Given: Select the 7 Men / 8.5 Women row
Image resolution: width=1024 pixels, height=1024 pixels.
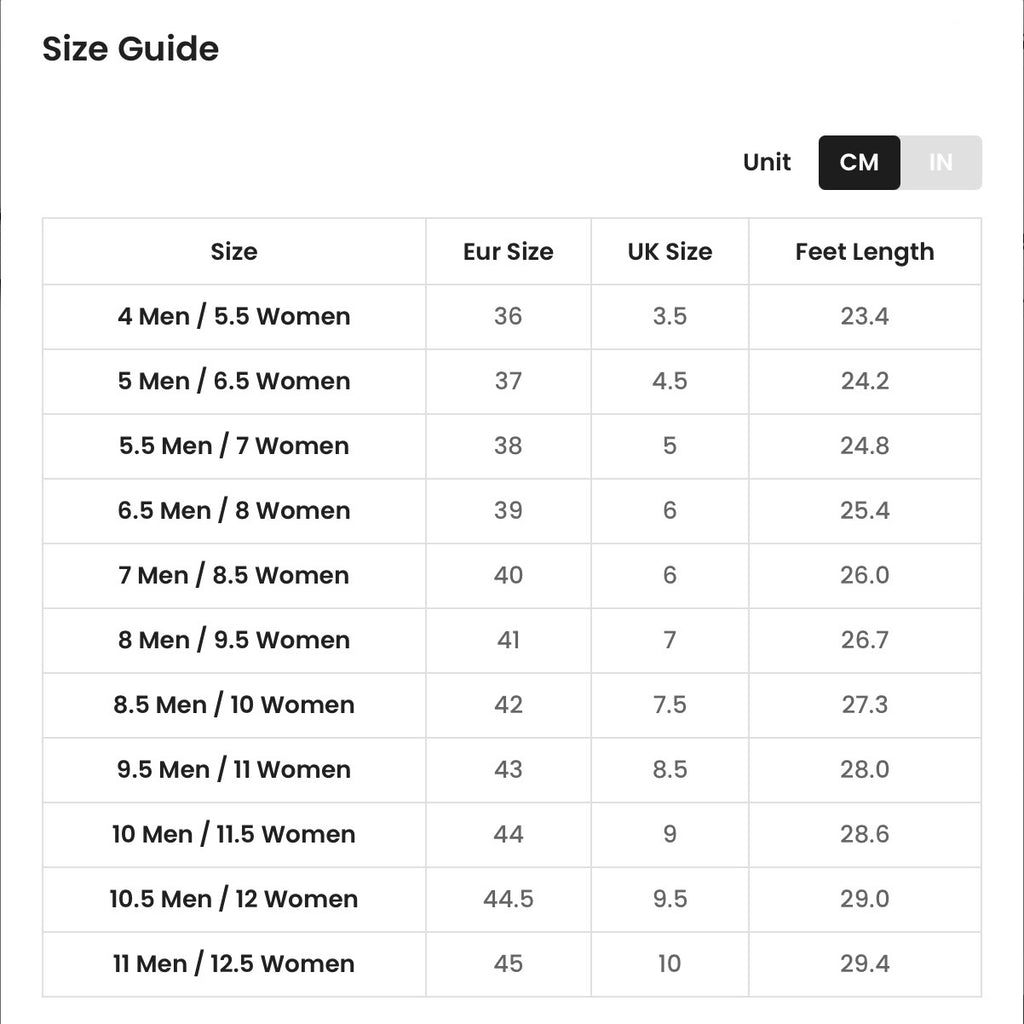Looking at the screenshot, I should [512, 575].
